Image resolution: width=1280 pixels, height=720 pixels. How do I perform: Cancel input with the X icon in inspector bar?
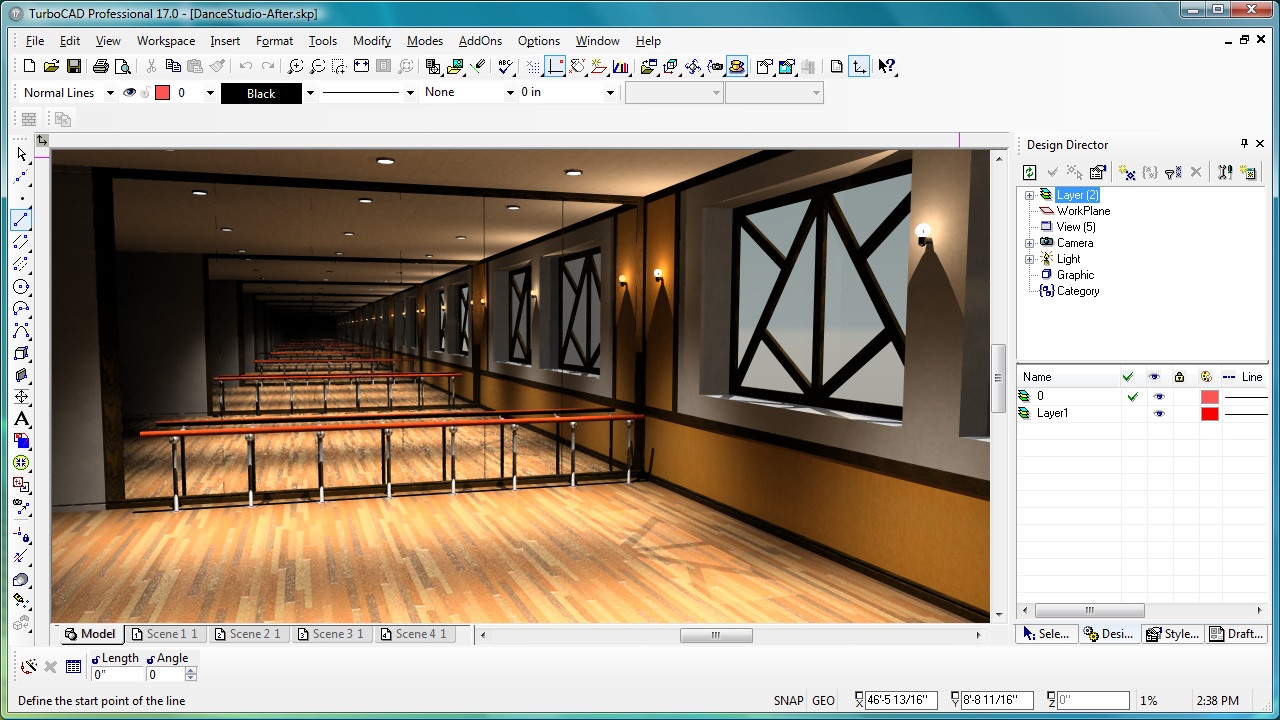point(51,667)
